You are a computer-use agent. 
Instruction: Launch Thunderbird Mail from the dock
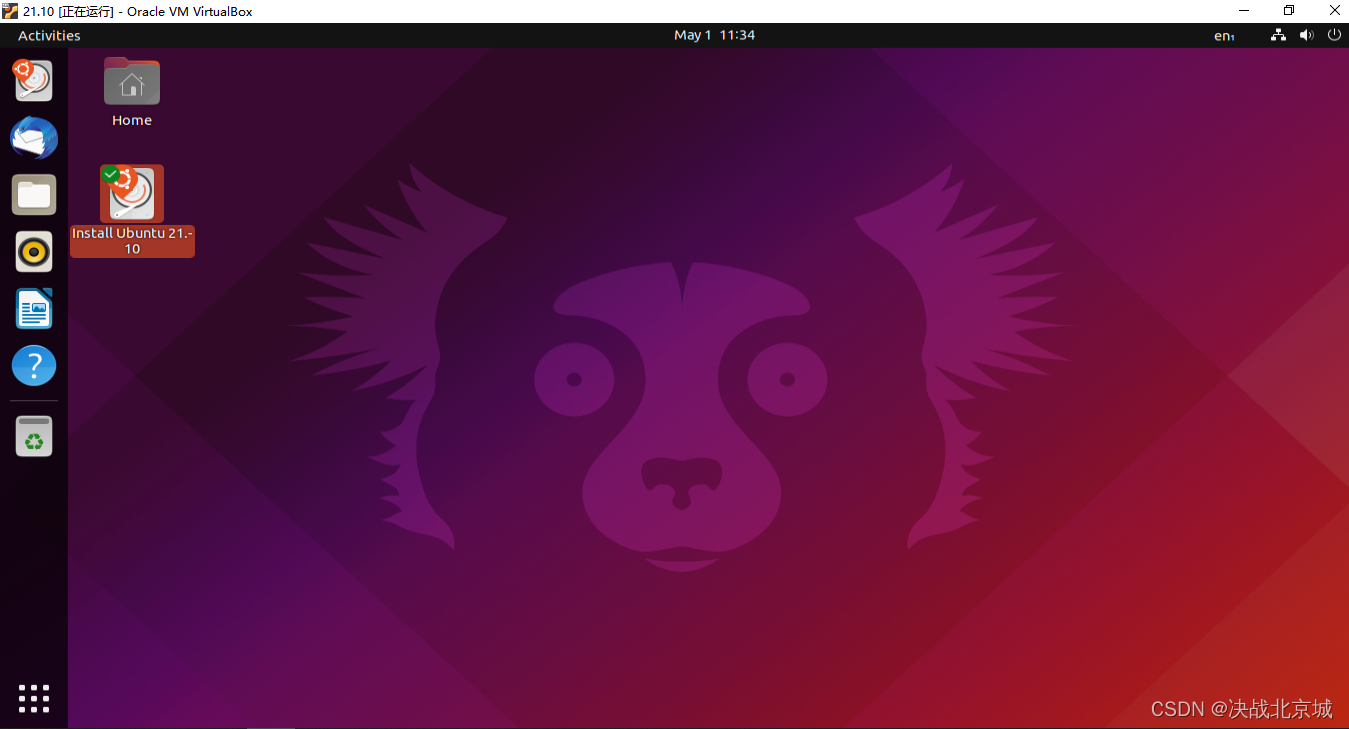pyautogui.click(x=34, y=138)
